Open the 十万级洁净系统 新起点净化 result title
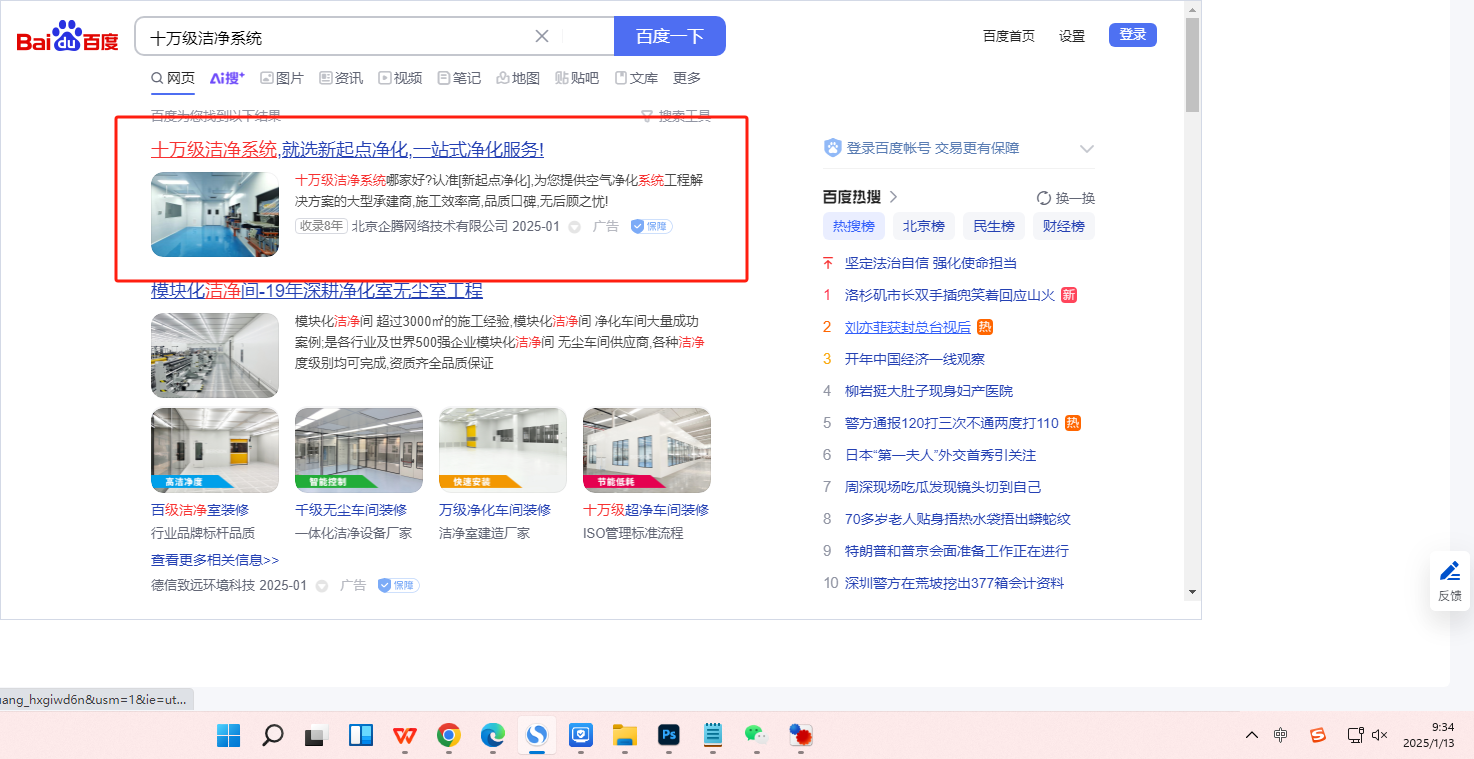1474x759 pixels. [347, 150]
